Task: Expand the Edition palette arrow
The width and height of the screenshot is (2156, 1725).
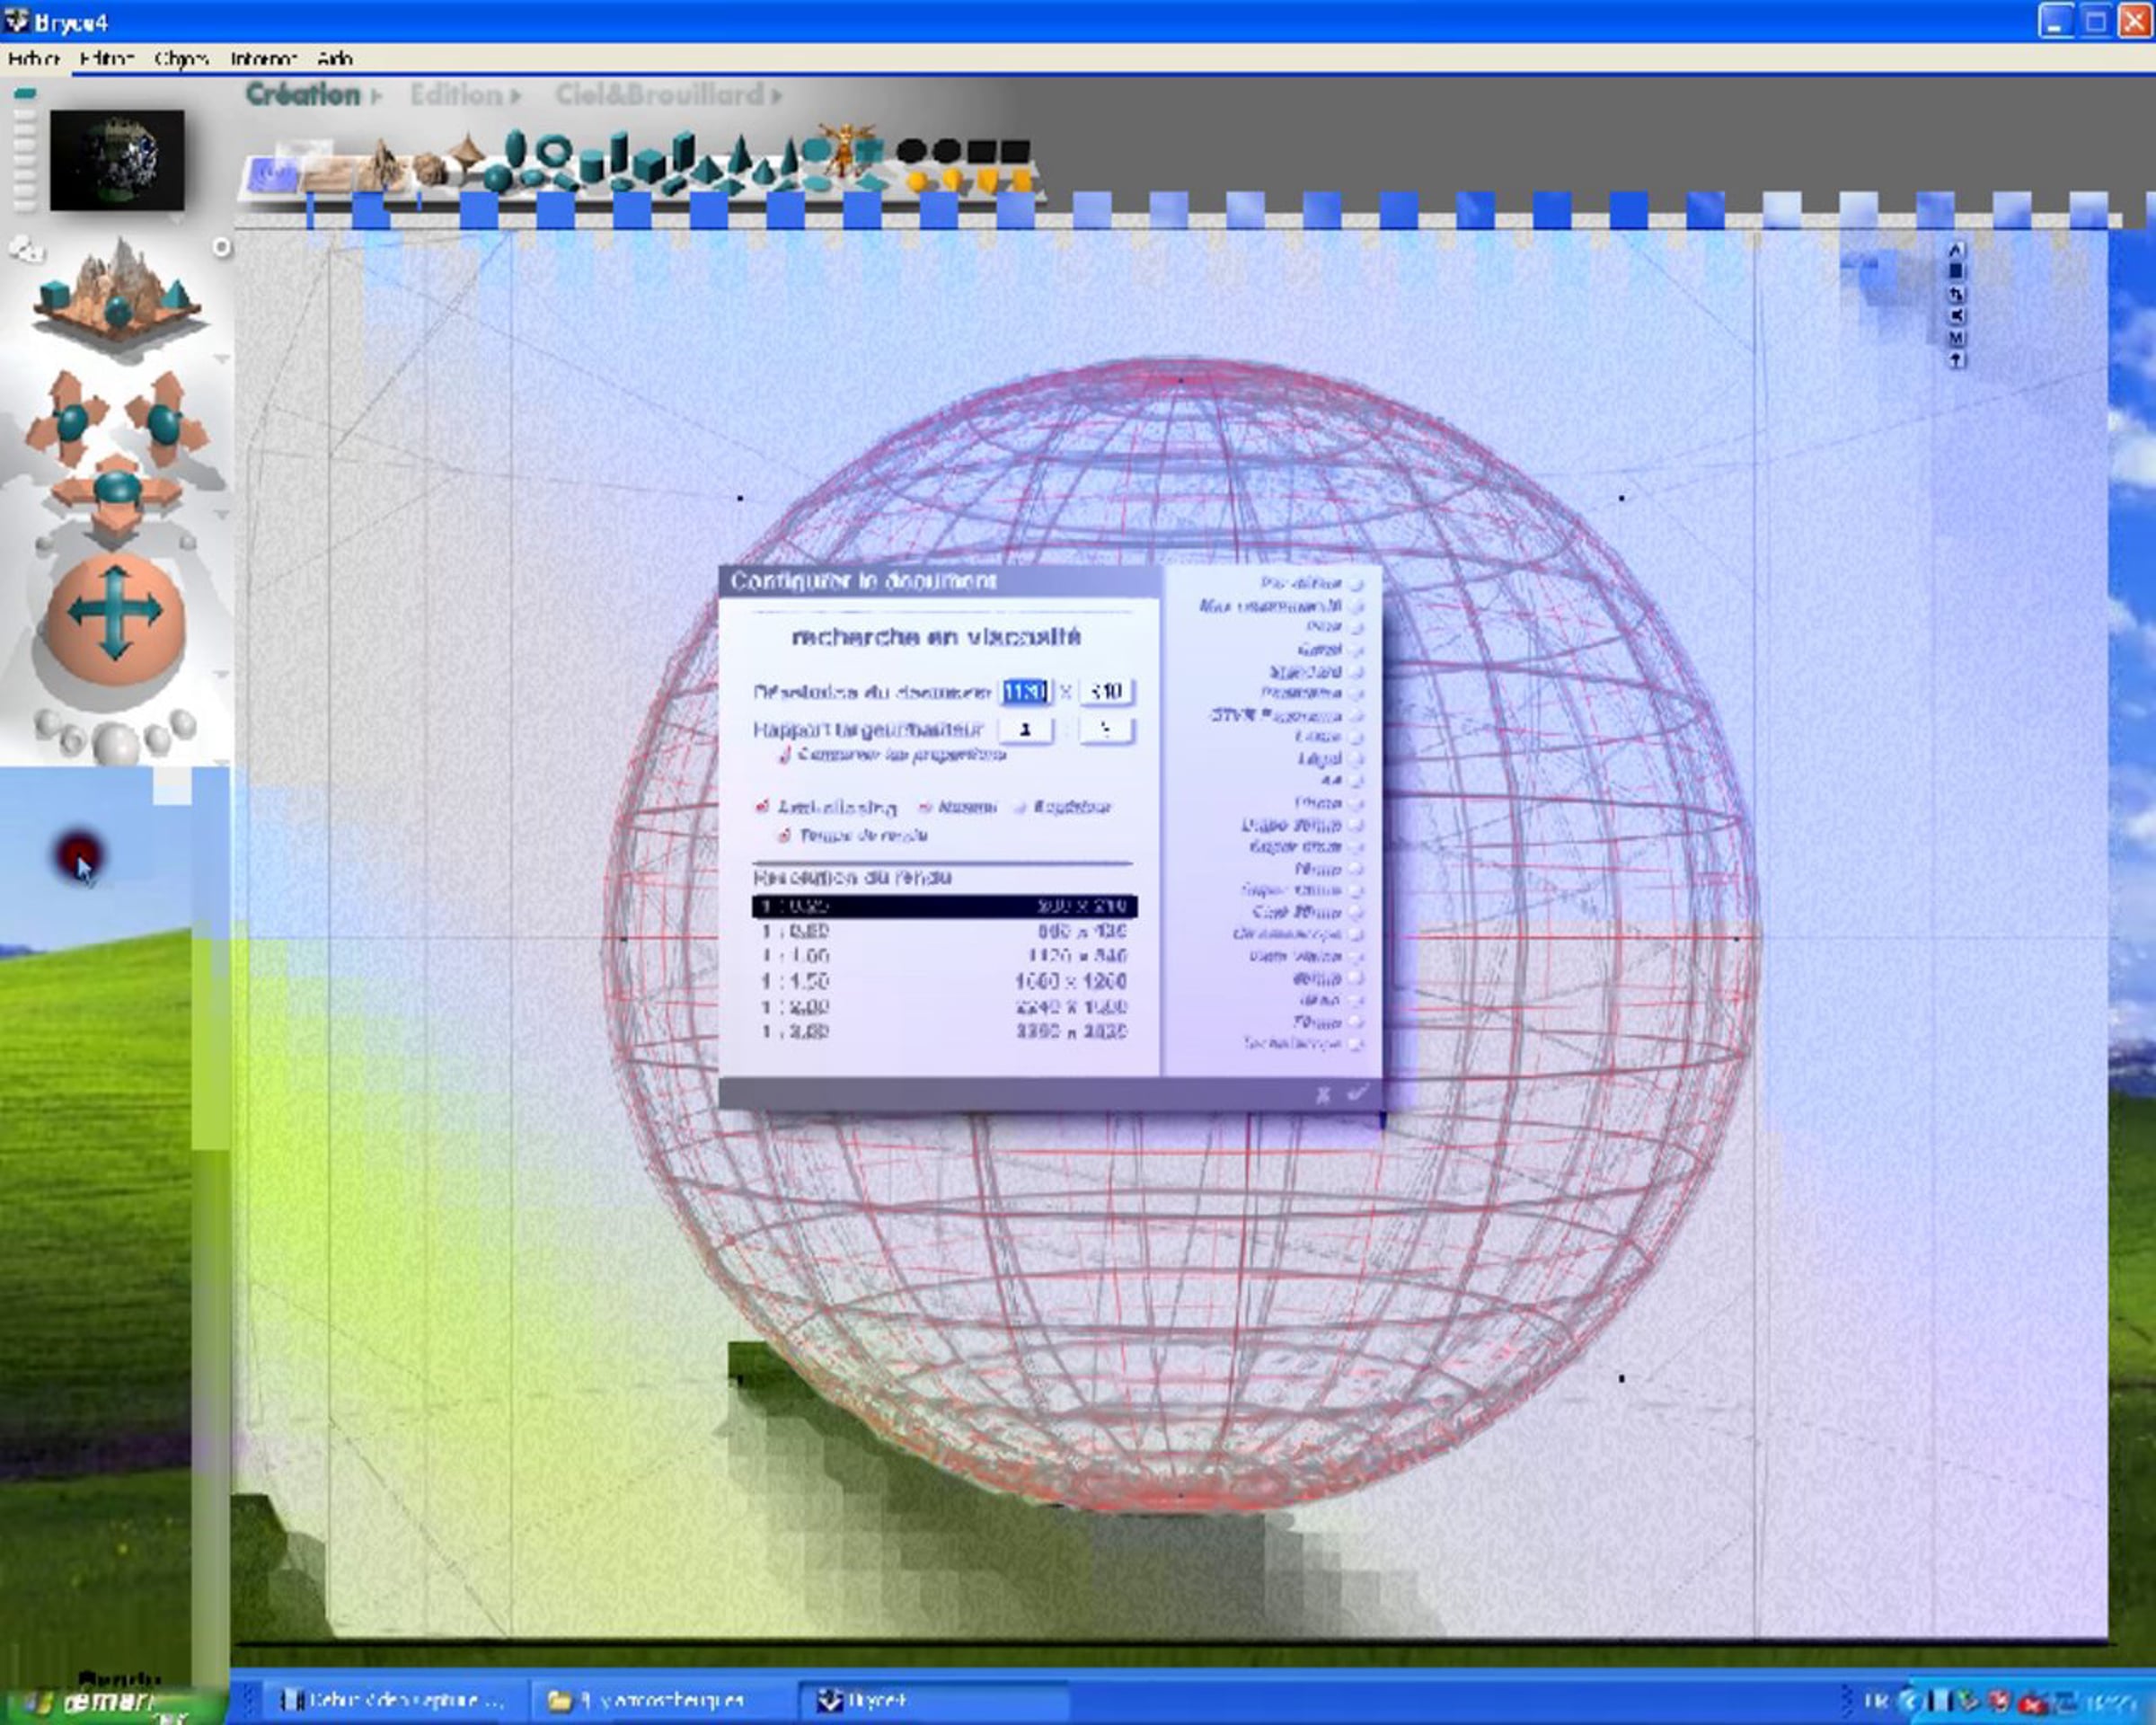Action: [x=515, y=97]
